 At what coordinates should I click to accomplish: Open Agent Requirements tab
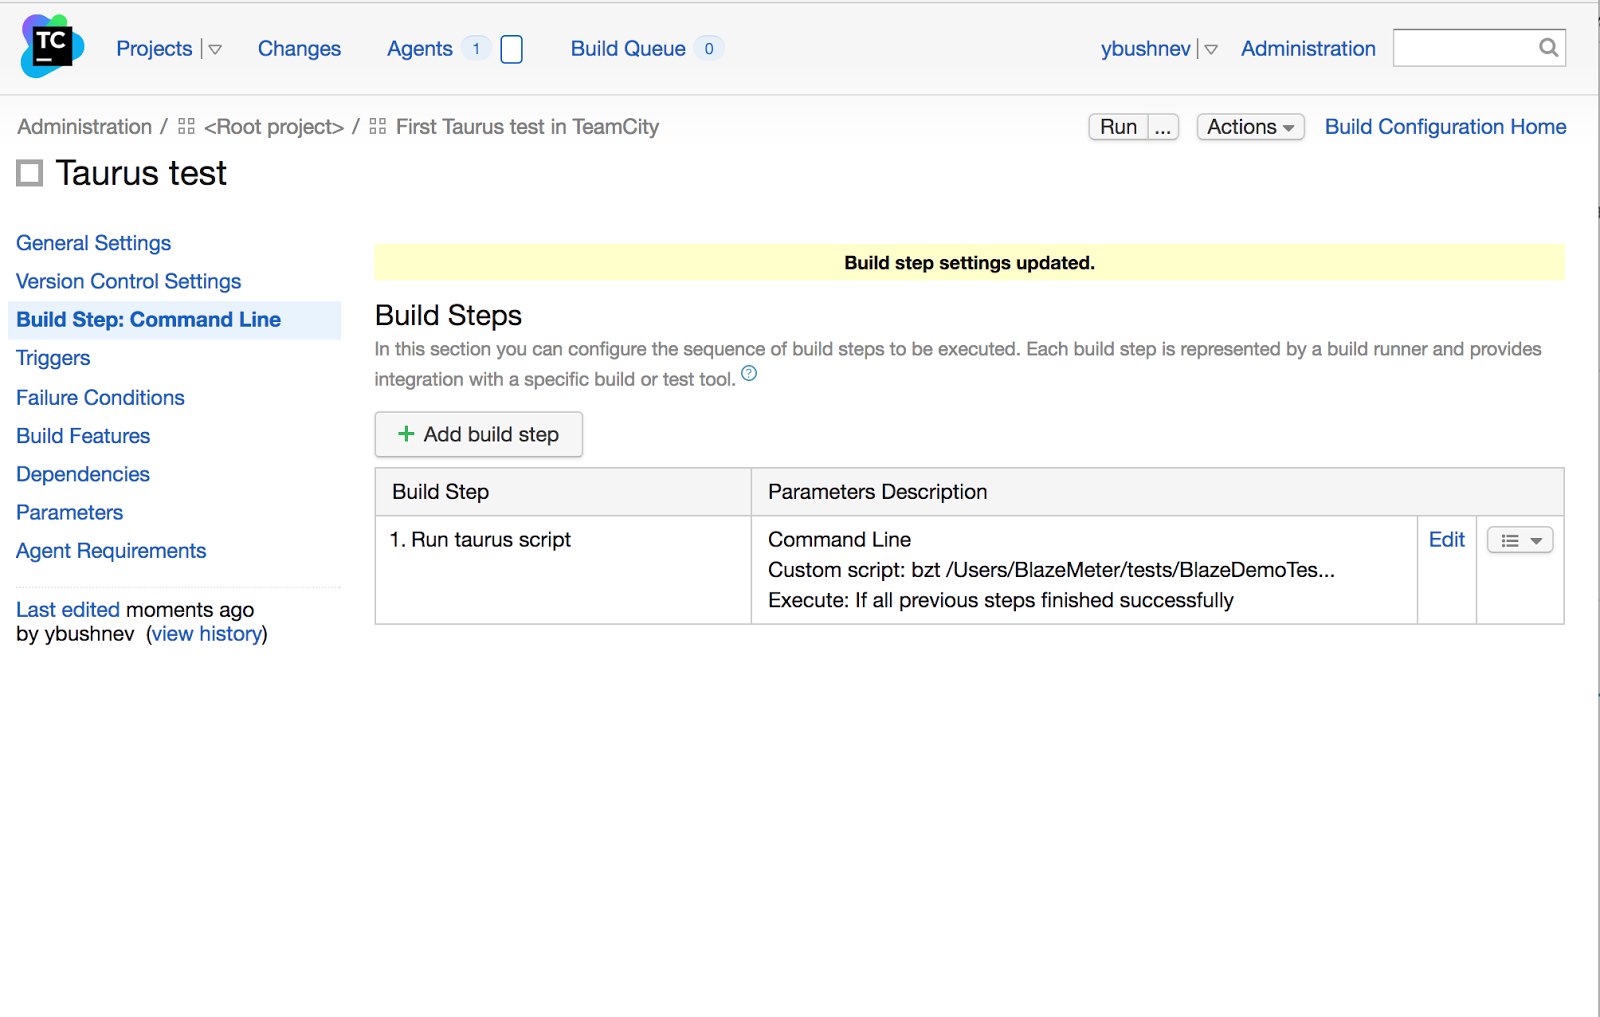[111, 551]
